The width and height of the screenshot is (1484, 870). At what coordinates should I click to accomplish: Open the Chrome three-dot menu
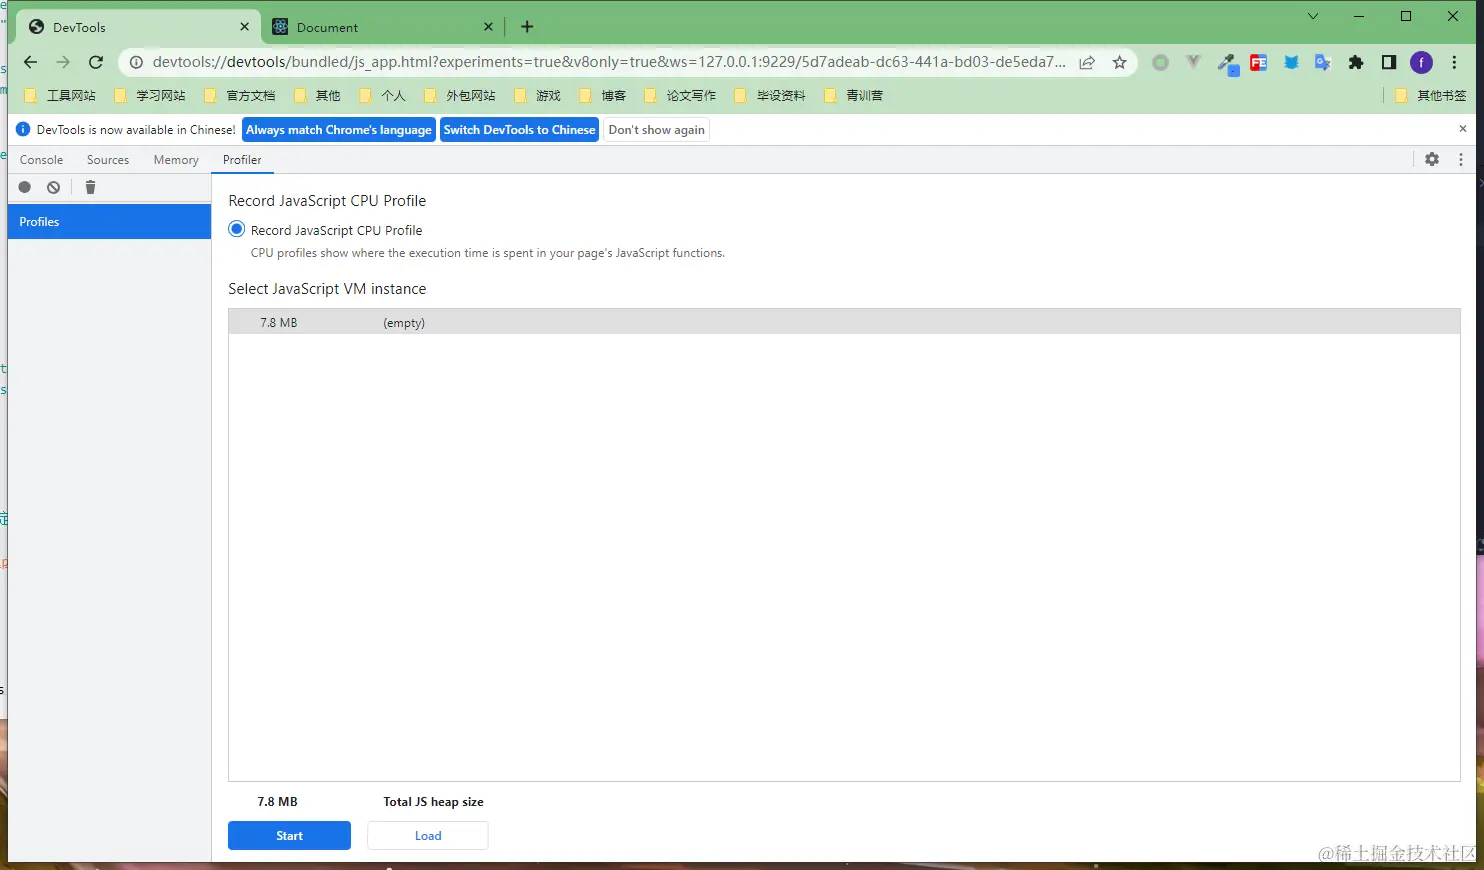(1454, 62)
